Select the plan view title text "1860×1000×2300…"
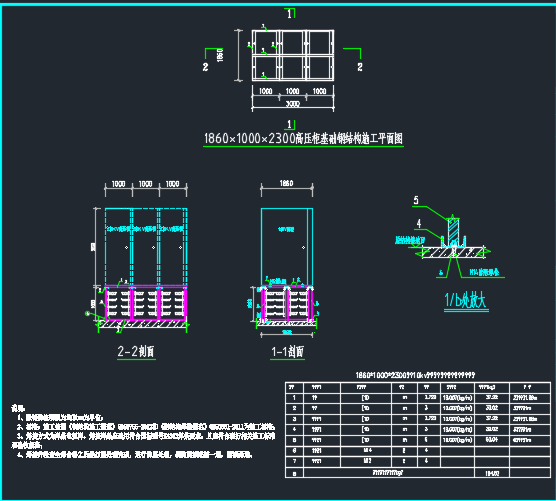Viewport: 556px width, 501px height. pos(303,138)
